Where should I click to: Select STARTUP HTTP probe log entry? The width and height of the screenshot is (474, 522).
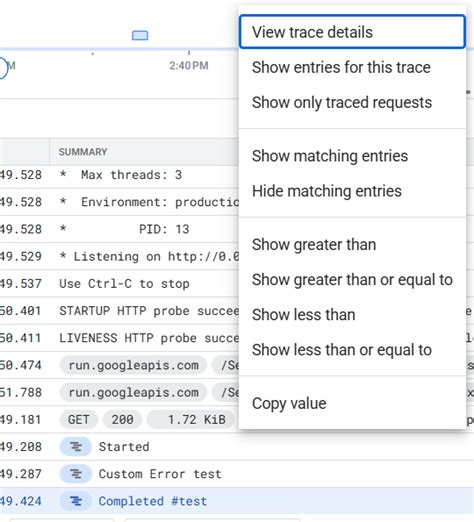(149, 311)
